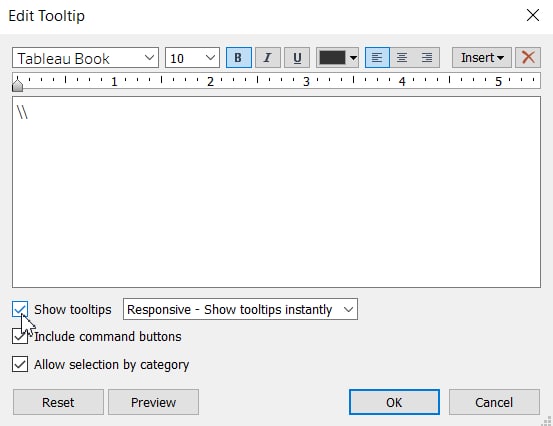The image size is (553, 426).
Task: Open the font size 10 dropdown
Action: (192, 58)
